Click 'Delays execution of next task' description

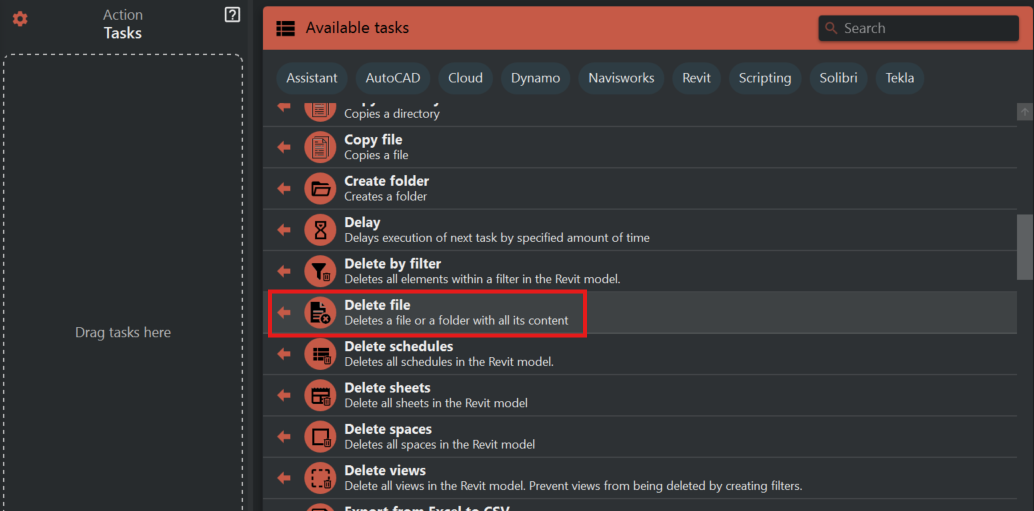(497, 238)
